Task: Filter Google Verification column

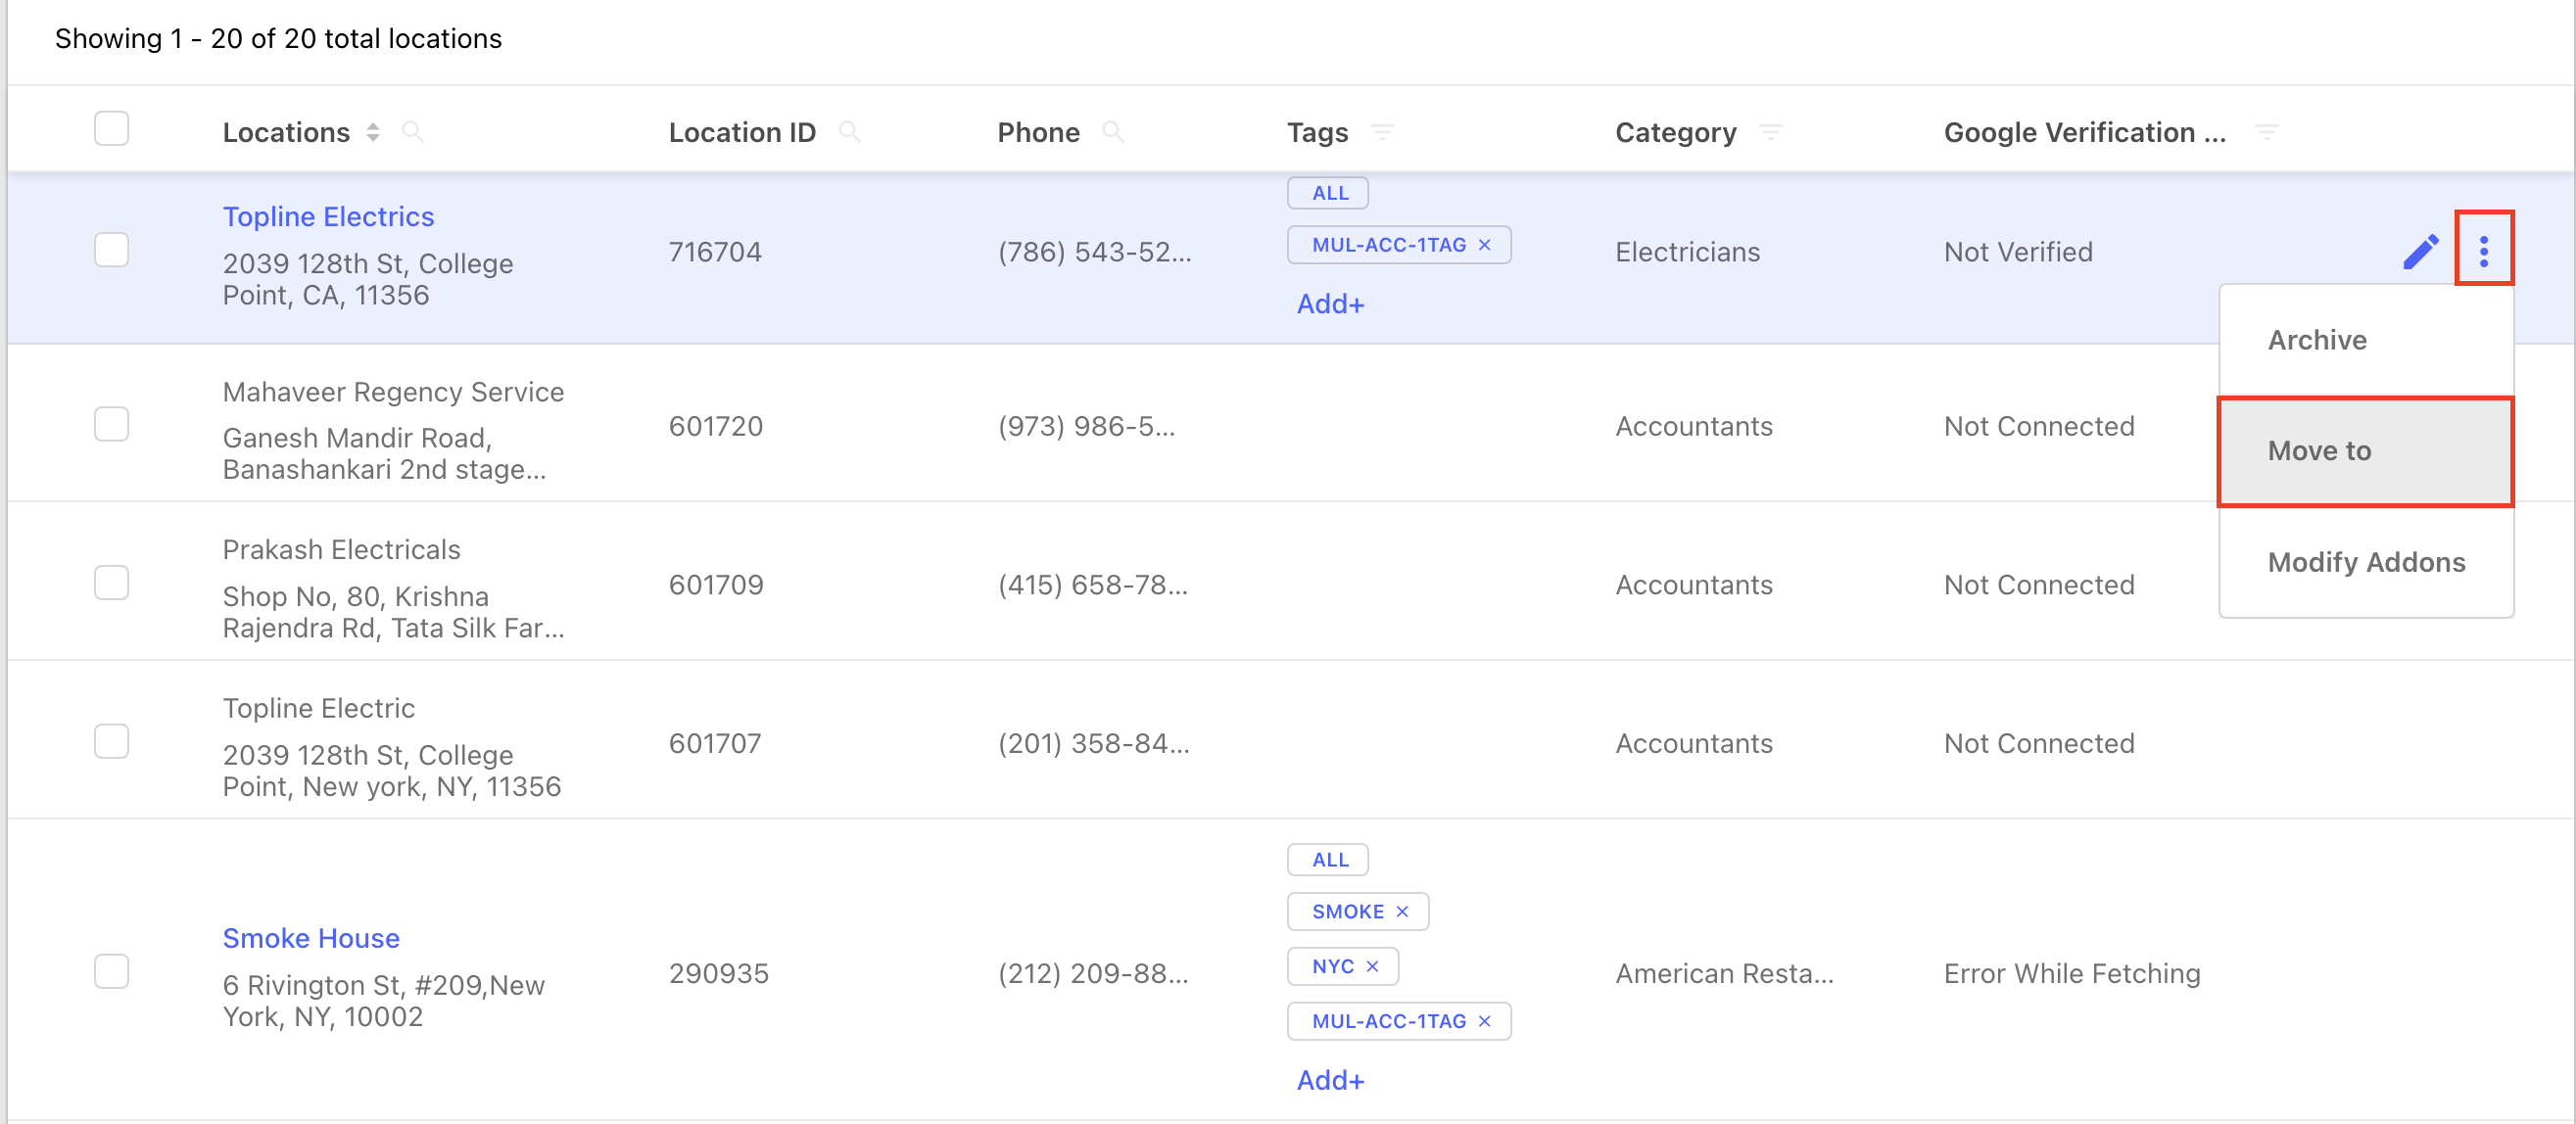Action: click(x=2266, y=132)
